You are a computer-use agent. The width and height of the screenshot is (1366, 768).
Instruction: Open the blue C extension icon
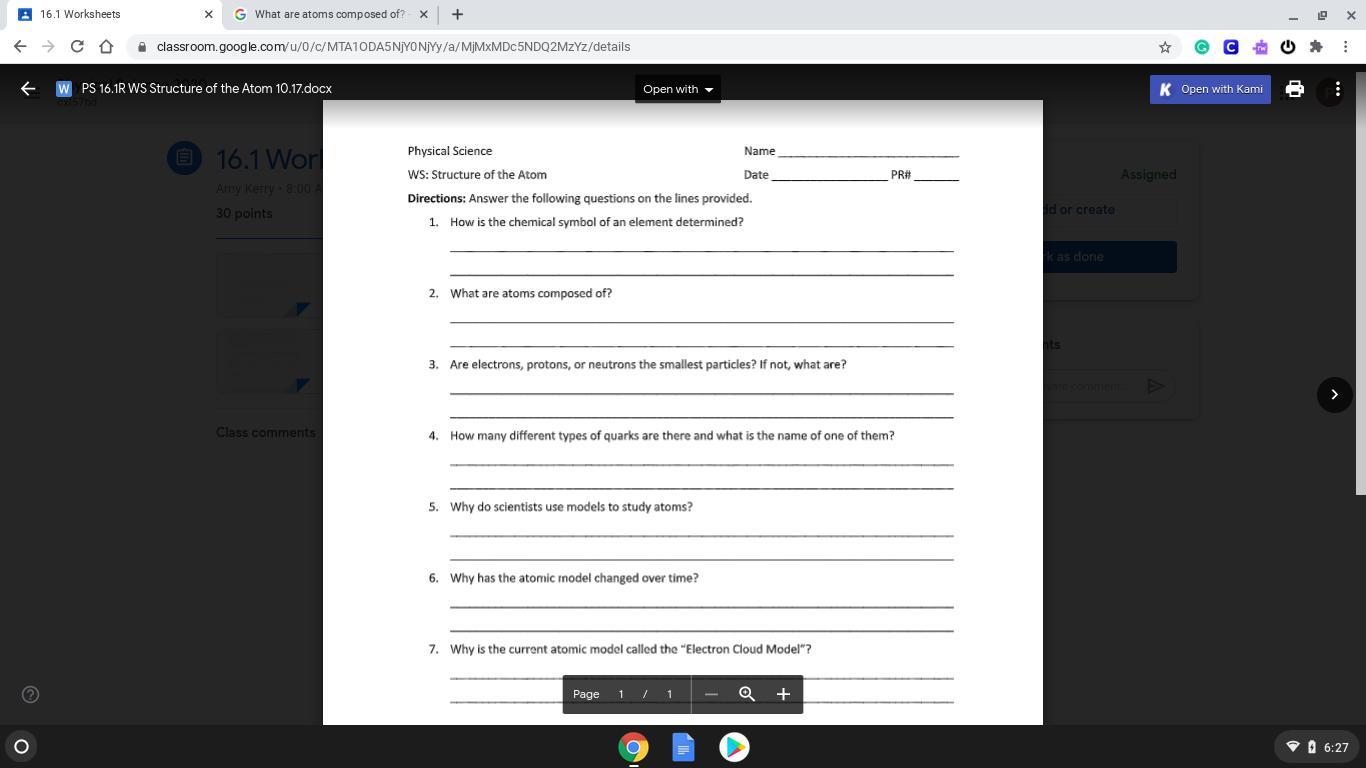click(x=1231, y=47)
